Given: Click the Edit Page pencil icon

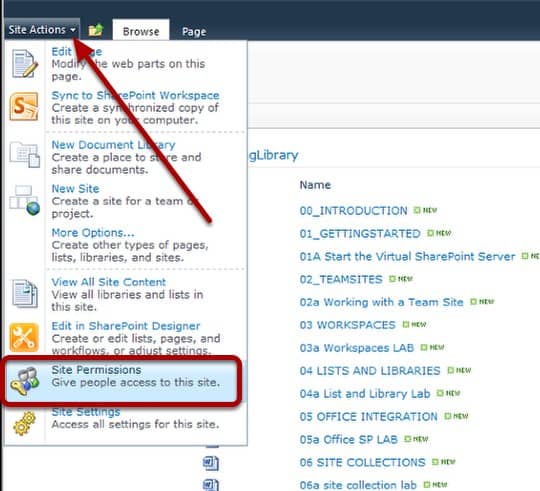Looking at the screenshot, I should click(x=24, y=64).
